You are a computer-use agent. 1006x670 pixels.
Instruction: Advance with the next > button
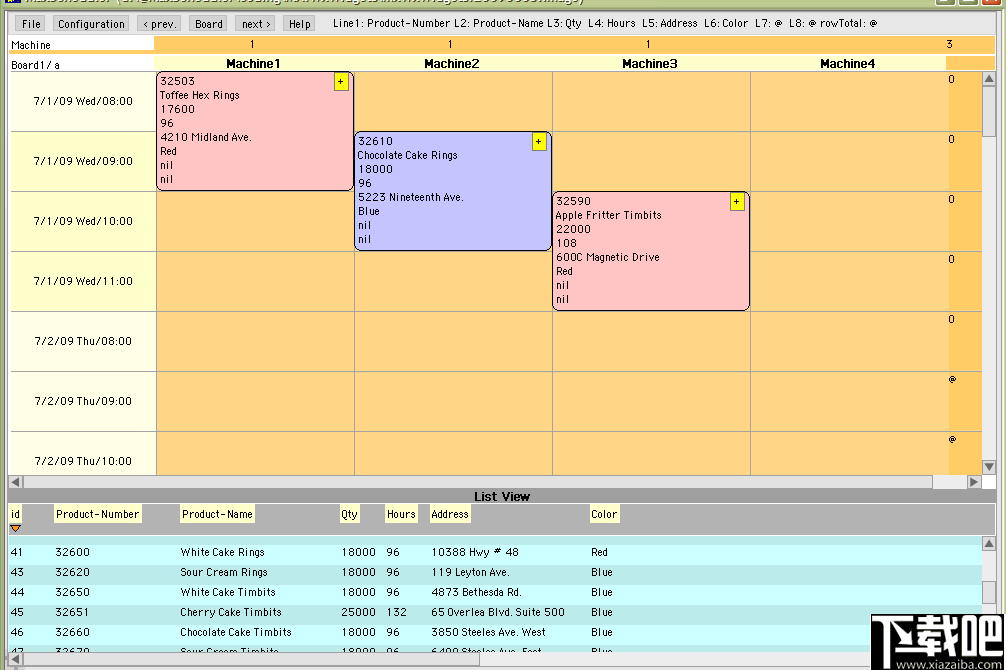(254, 23)
